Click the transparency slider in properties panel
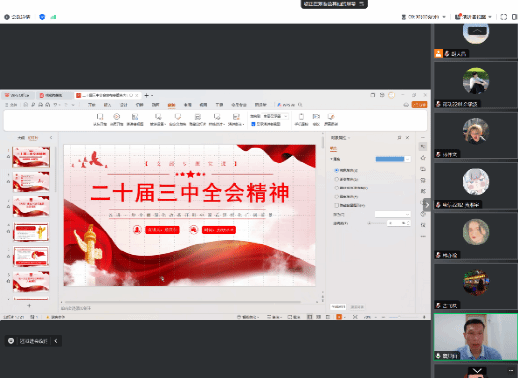 (x=377, y=223)
